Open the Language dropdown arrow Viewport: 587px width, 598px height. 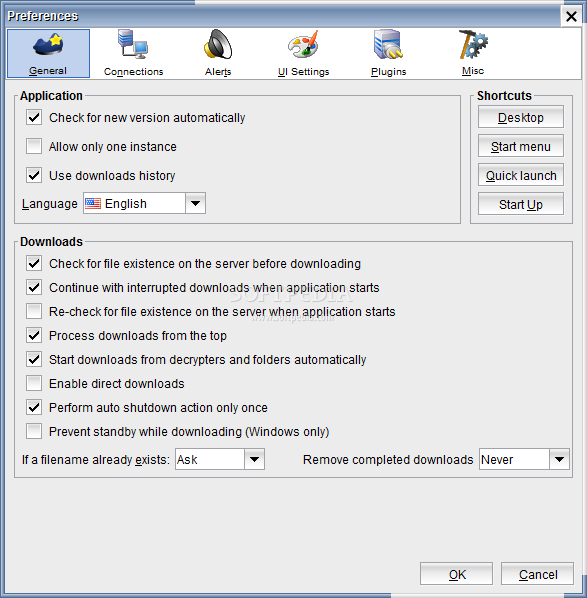[x=195, y=203]
